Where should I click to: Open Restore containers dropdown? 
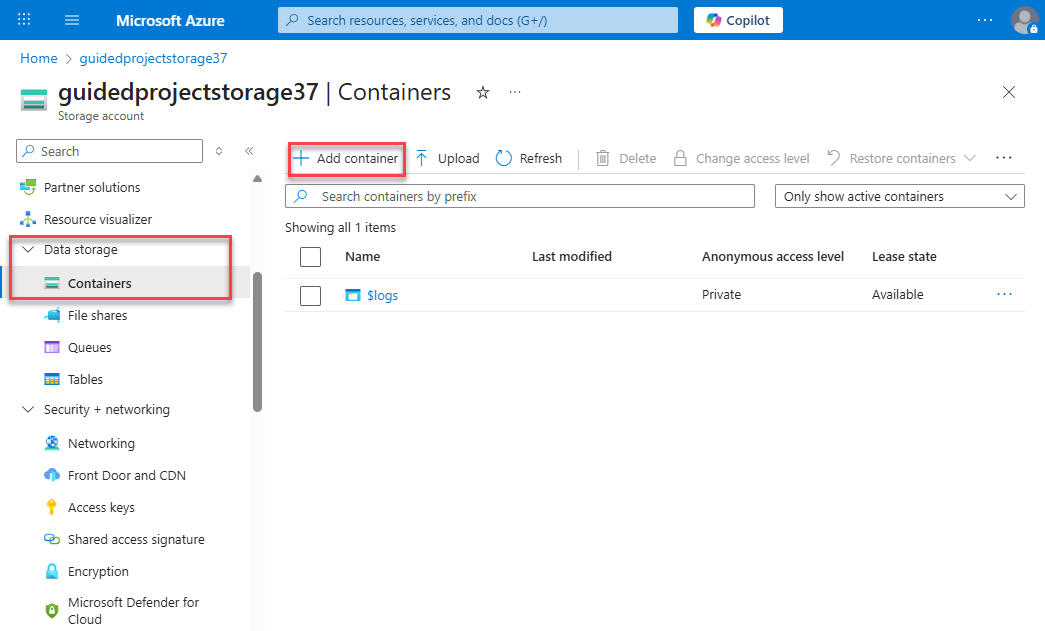pos(901,159)
